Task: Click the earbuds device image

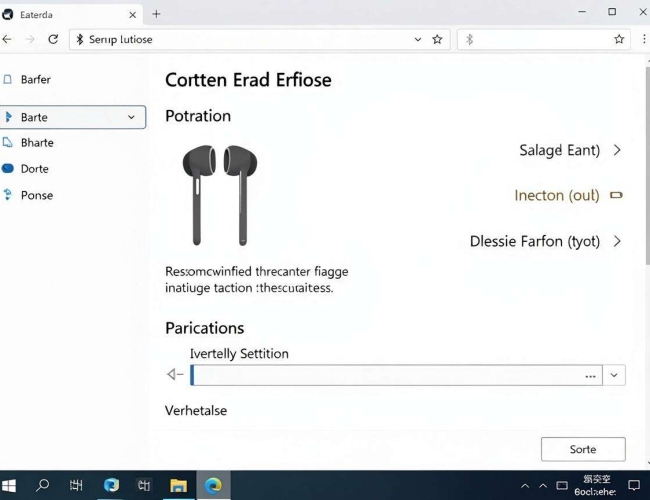Action: coord(220,195)
